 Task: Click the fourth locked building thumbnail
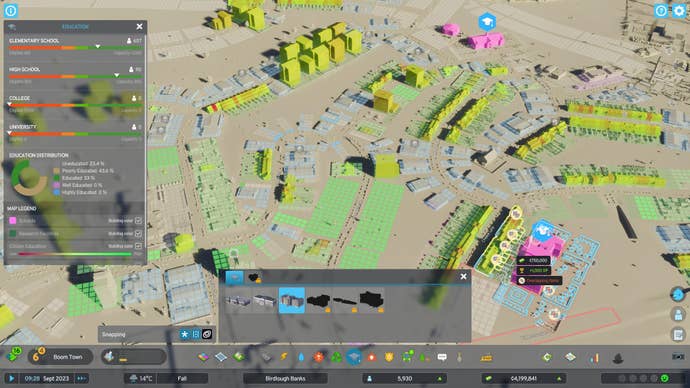pyautogui.click(x=319, y=300)
